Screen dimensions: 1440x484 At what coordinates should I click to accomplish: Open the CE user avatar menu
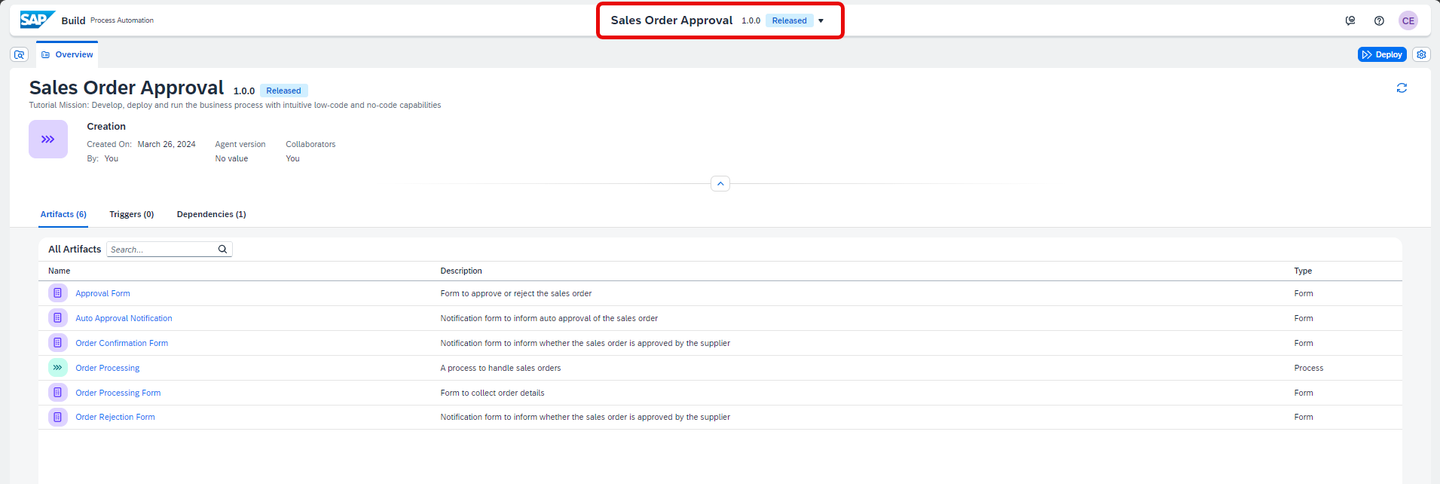tap(1408, 20)
